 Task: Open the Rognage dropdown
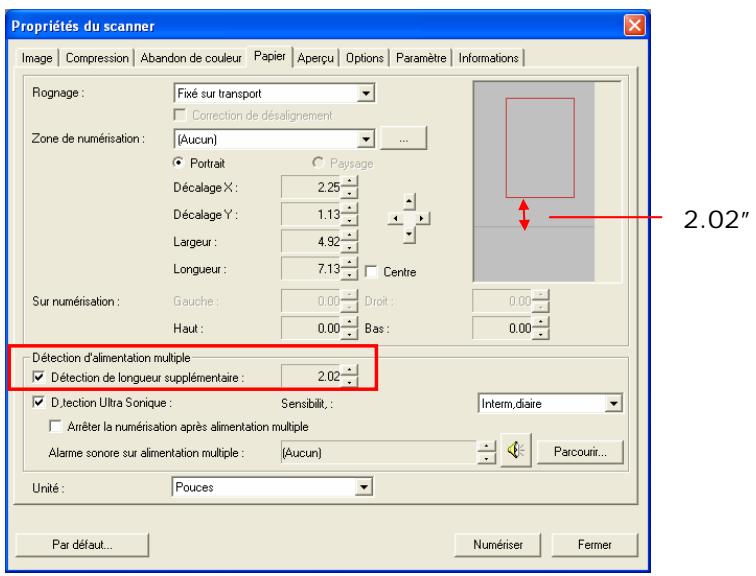pos(365,93)
